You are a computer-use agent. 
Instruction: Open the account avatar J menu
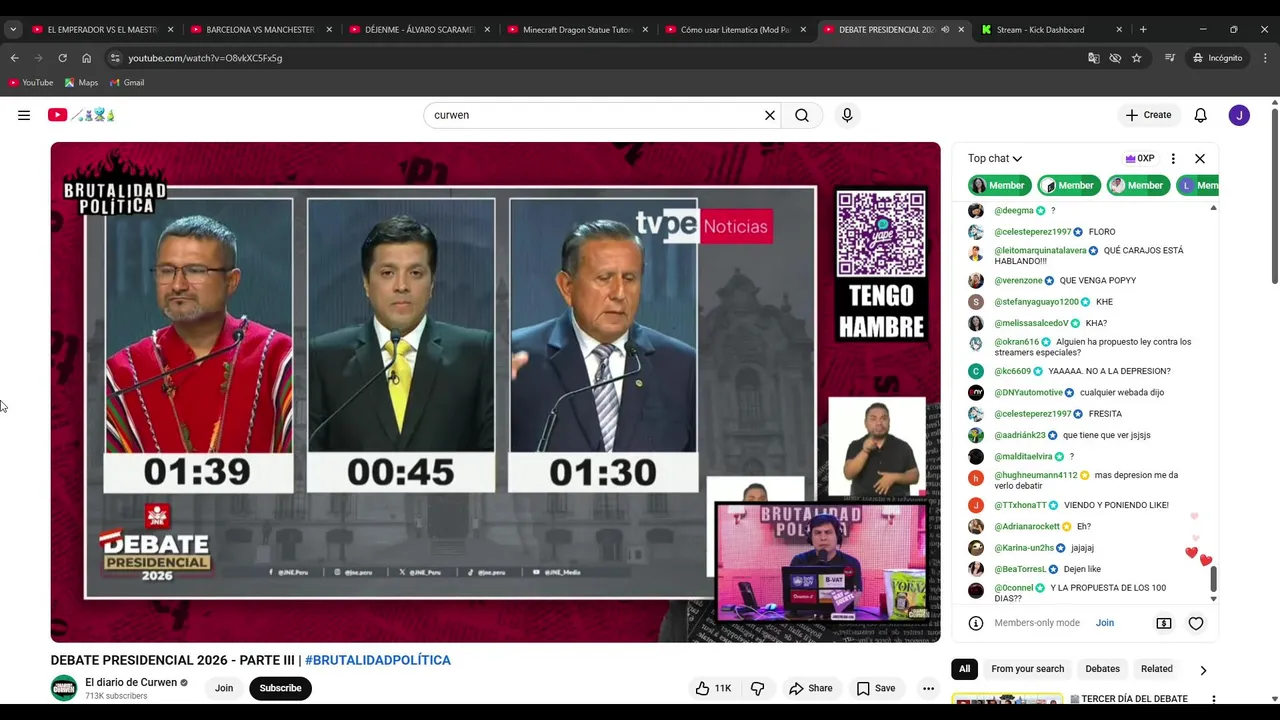[1239, 115]
